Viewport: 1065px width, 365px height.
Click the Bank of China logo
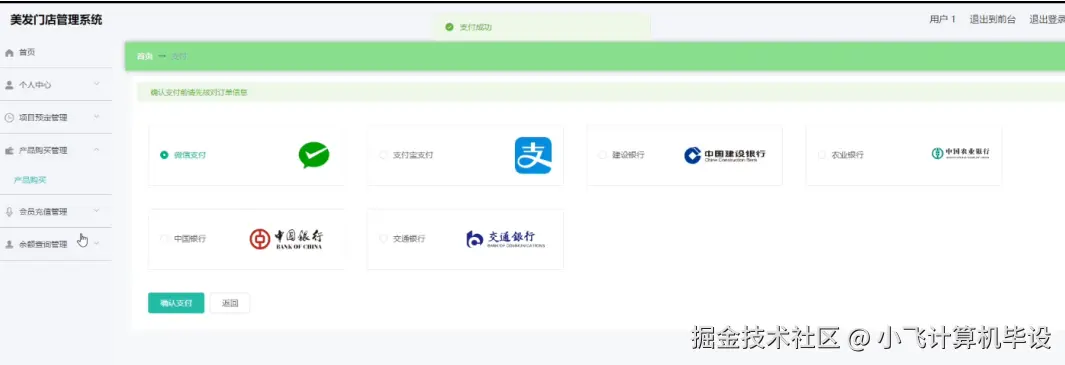pos(286,239)
